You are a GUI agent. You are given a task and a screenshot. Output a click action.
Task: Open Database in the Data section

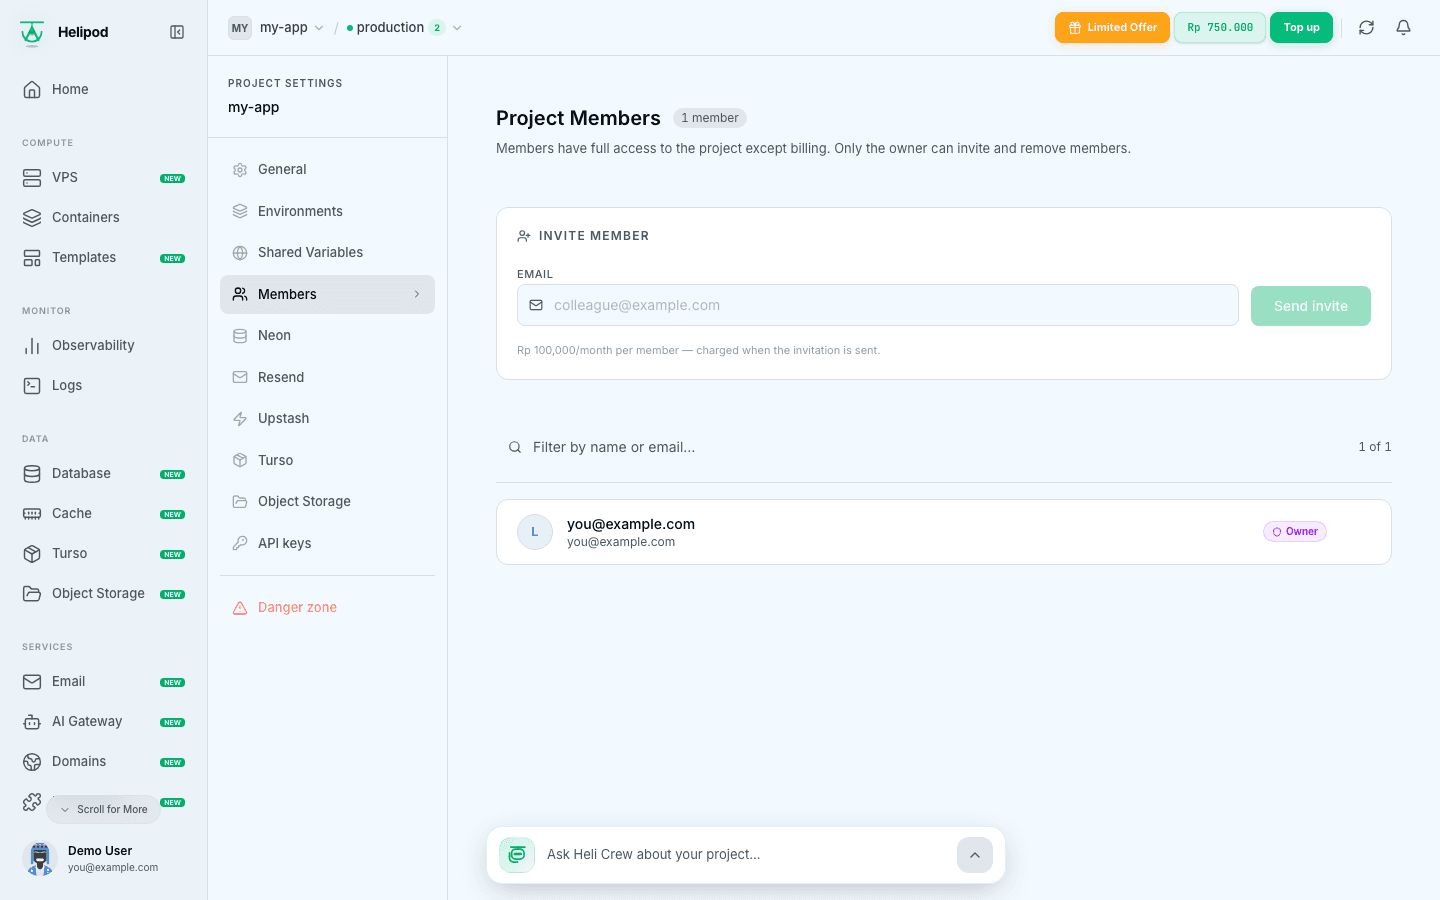103,473
